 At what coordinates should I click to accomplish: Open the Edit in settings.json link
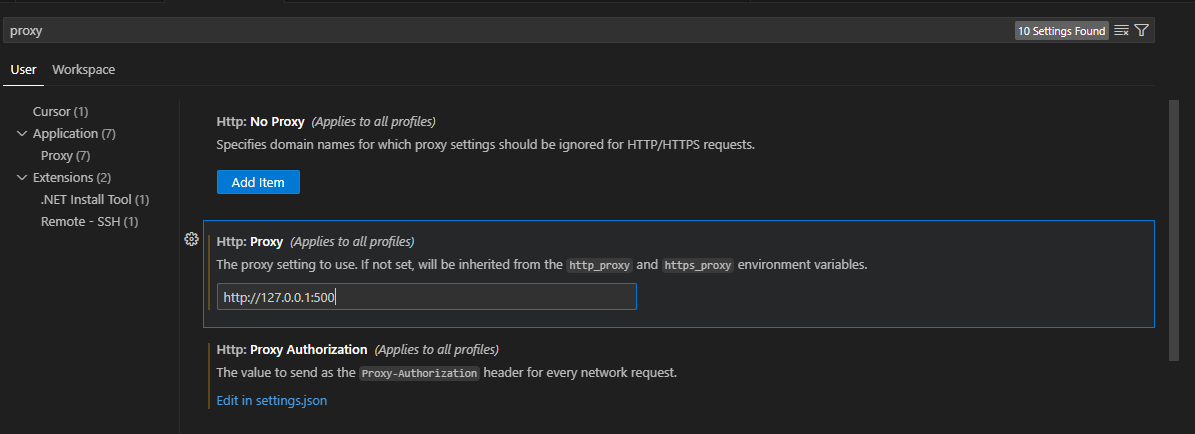point(272,401)
